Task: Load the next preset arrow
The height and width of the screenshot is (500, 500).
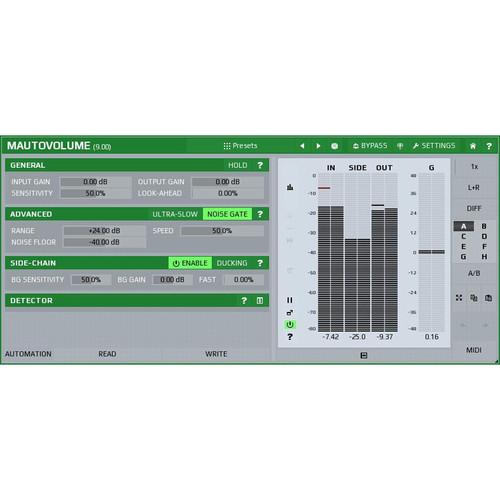Action: (x=318, y=146)
